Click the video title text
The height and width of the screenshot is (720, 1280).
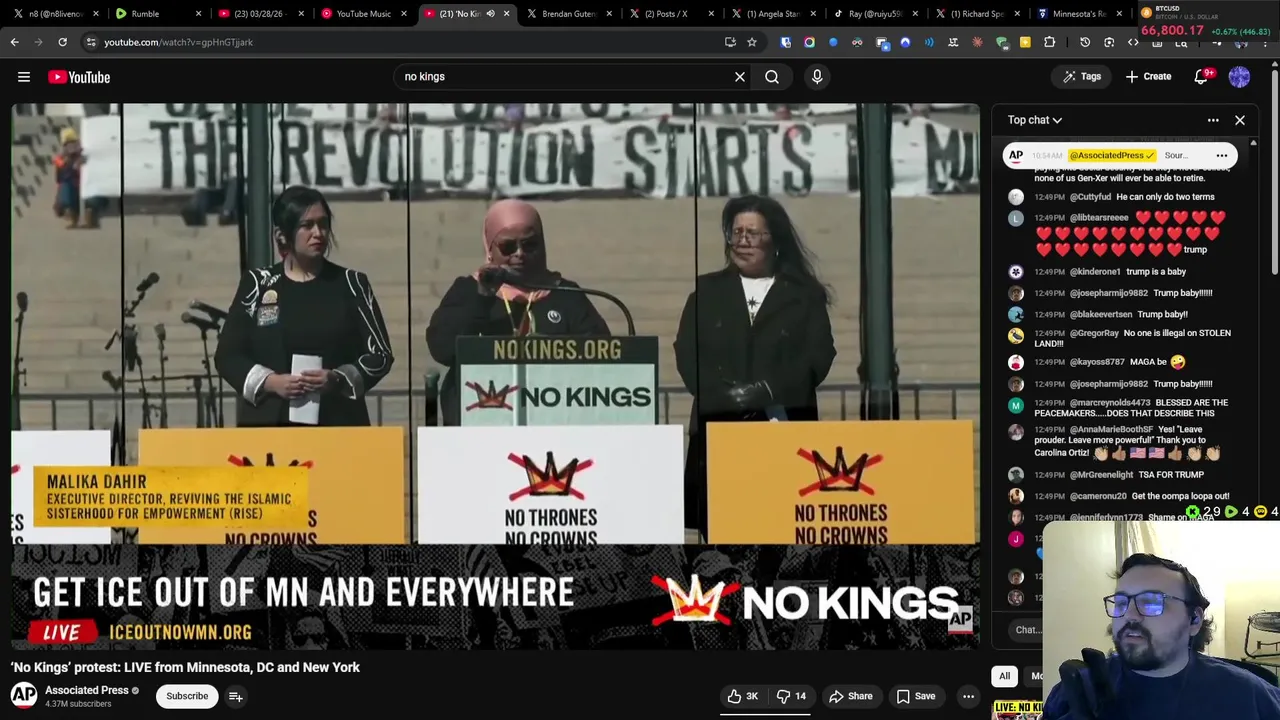pos(185,667)
